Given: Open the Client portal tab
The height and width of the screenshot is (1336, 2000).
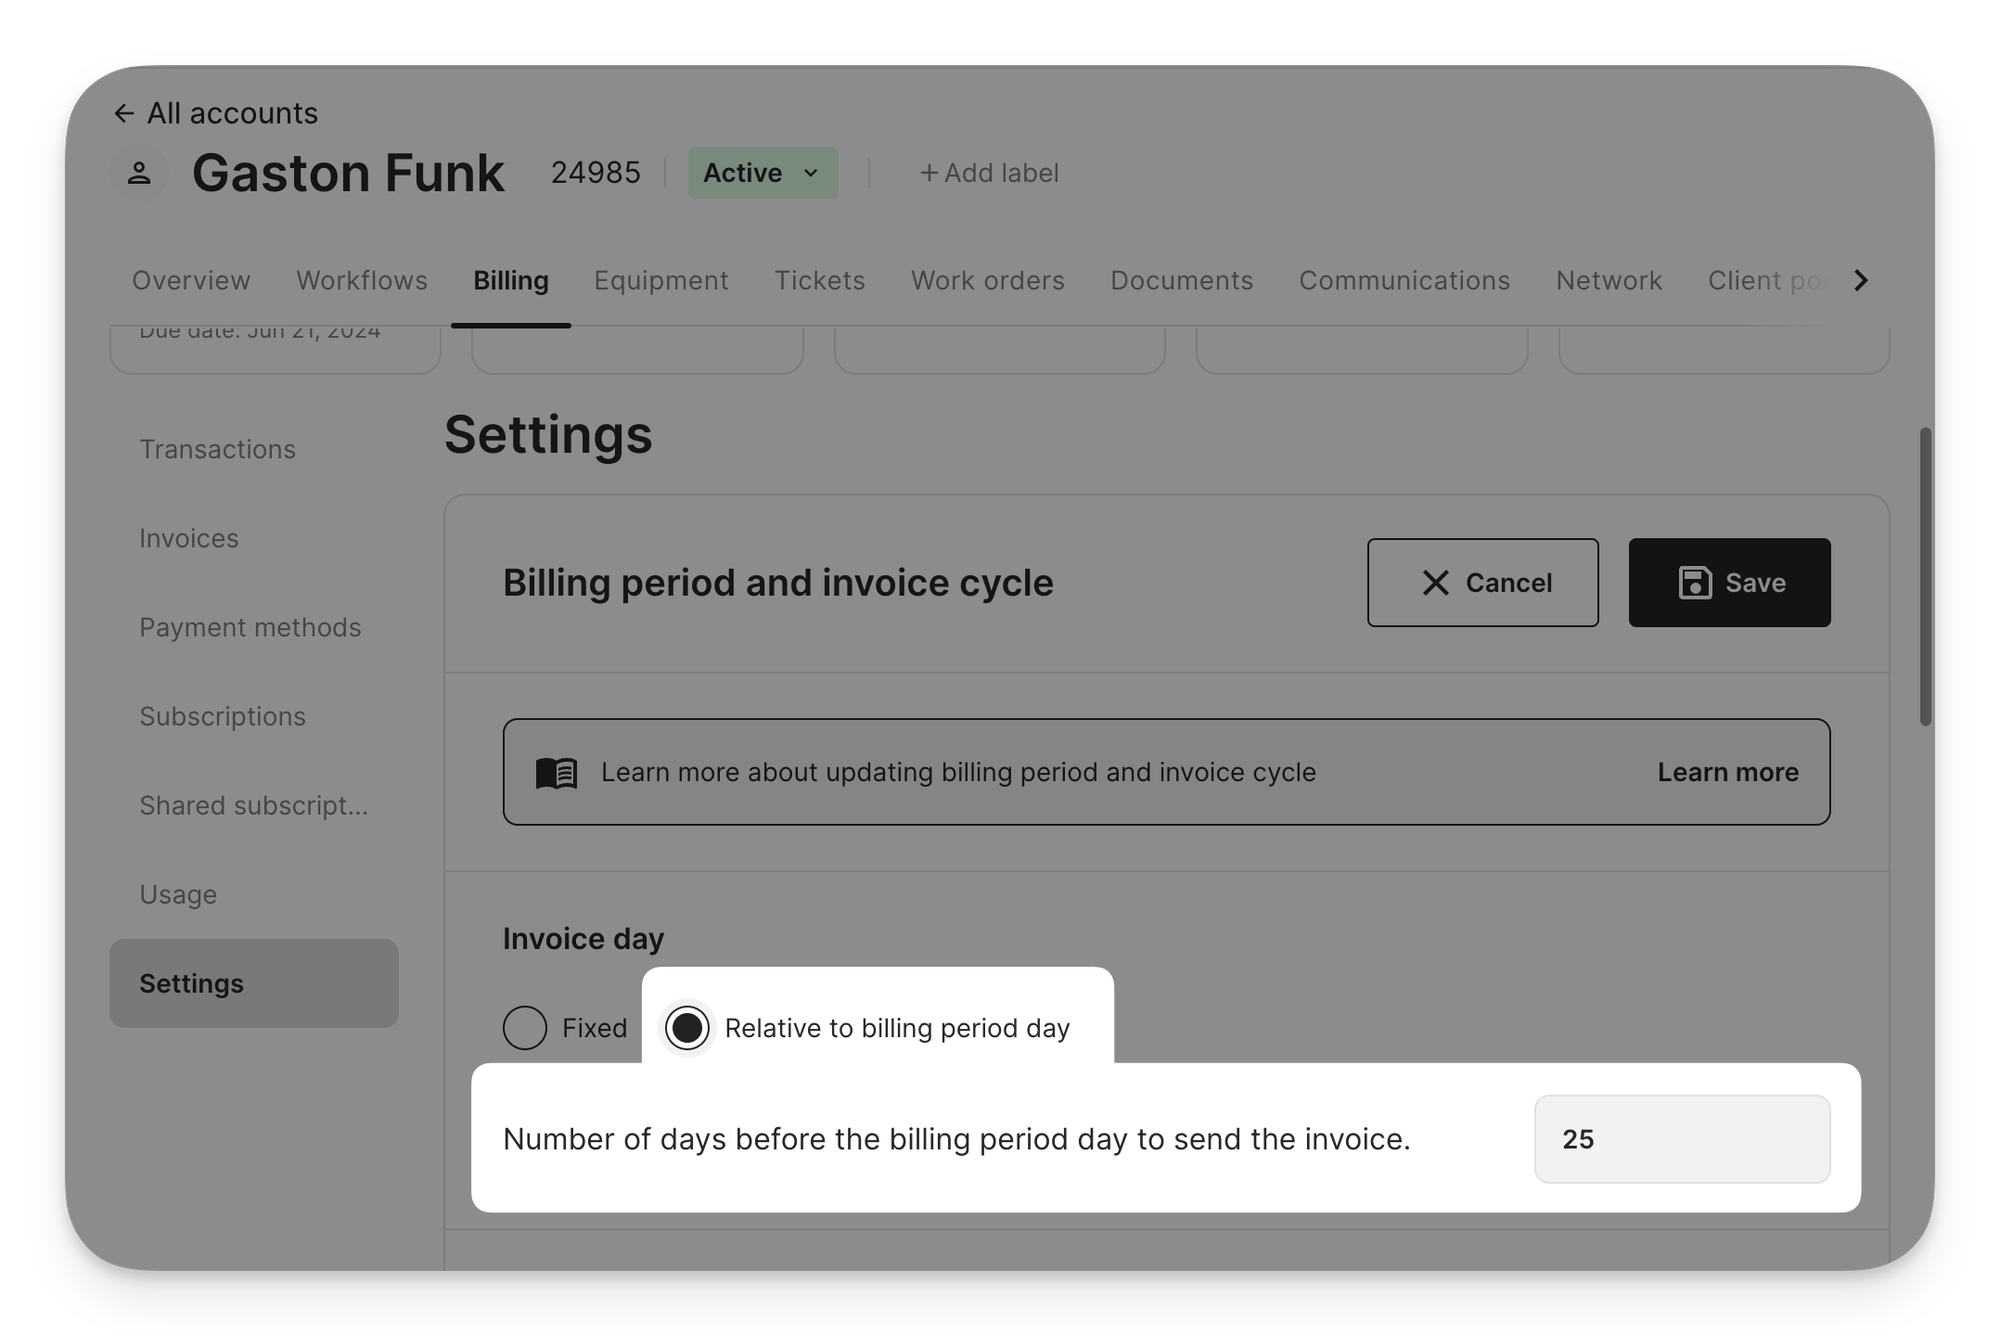Looking at the screenshot, I should coord(1768,281).
